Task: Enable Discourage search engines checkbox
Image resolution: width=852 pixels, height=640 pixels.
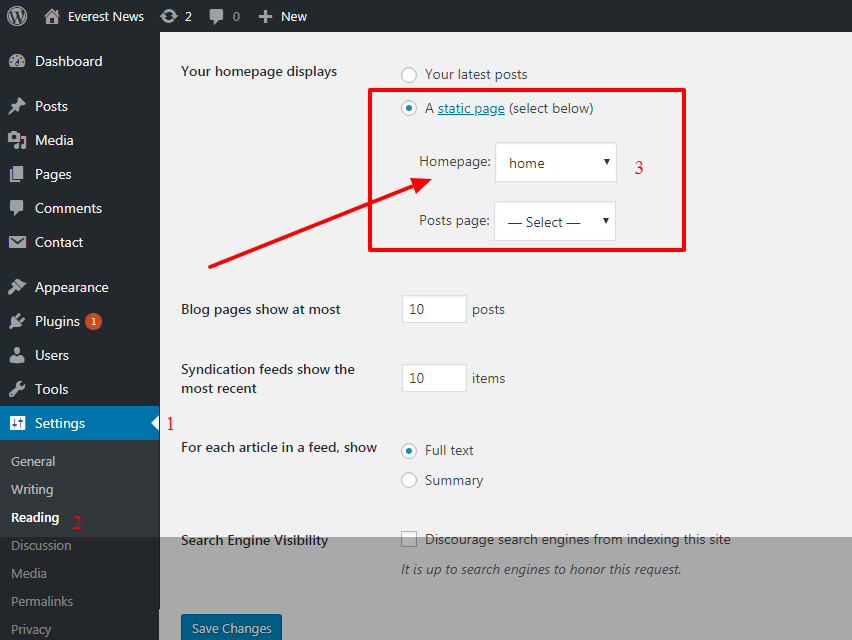Action: click(x=409, y=539)
